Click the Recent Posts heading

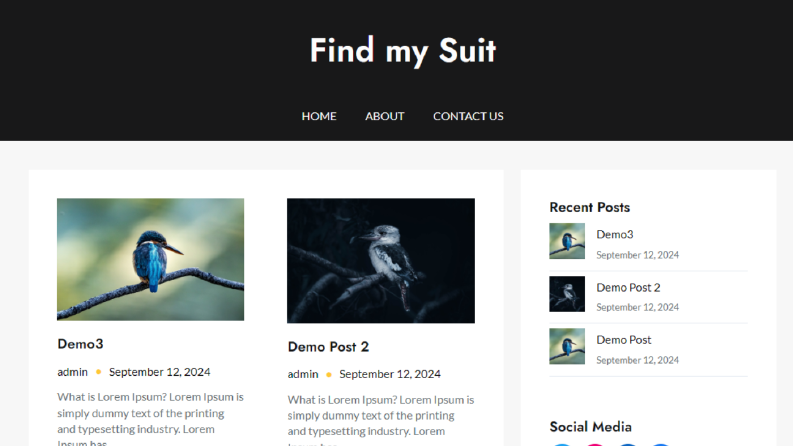(590, 207)
